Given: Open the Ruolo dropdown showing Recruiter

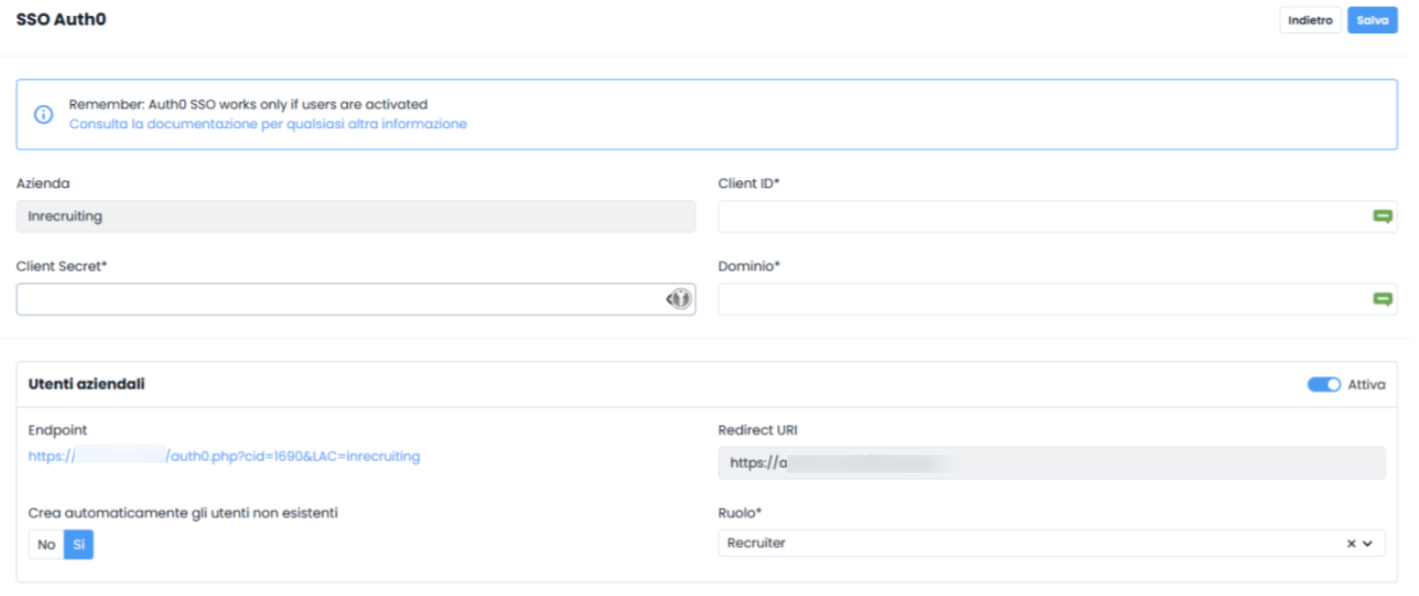Looking at the screenshot, I should [x=1051, y=543].
